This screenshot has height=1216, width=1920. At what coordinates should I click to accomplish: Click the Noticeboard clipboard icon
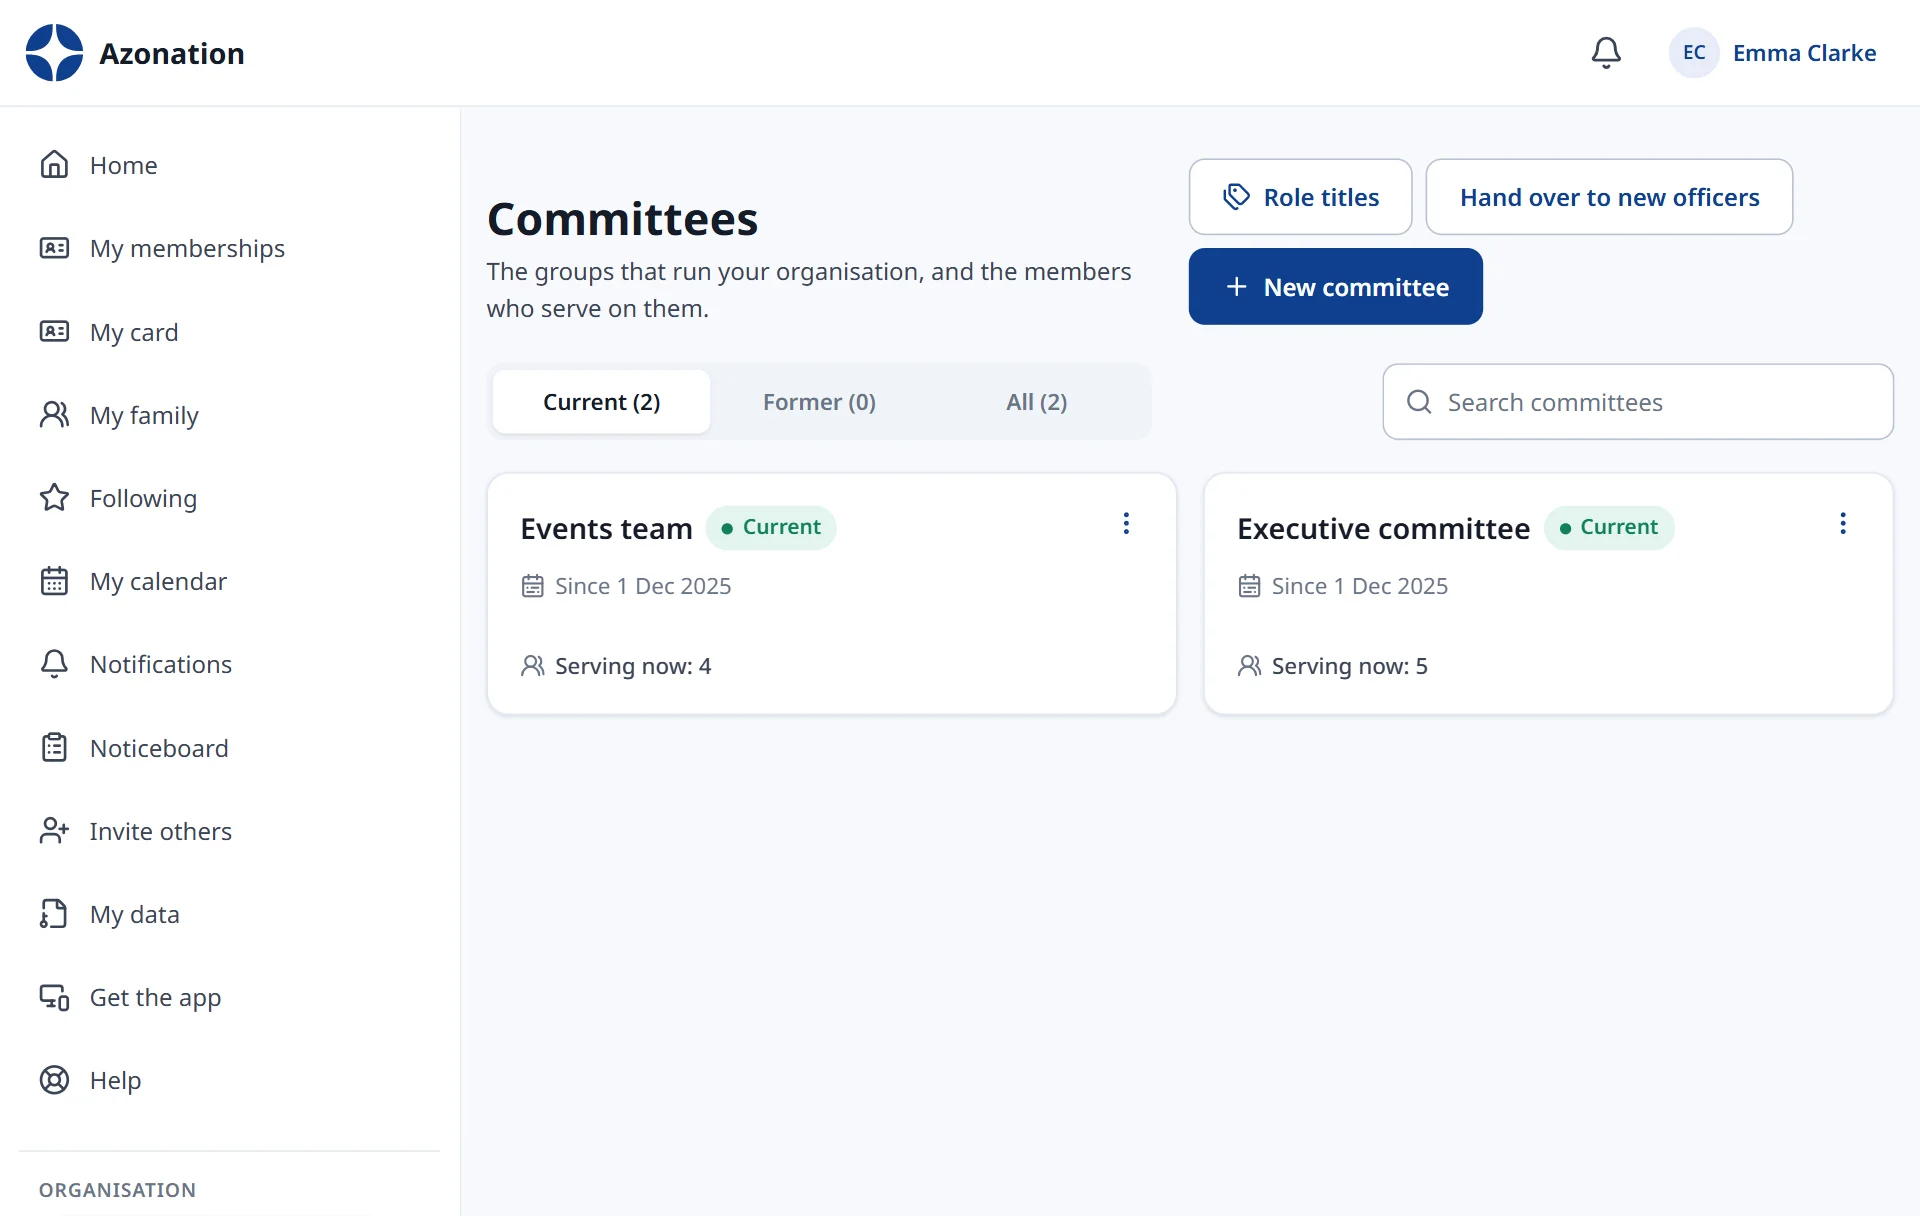54,748
